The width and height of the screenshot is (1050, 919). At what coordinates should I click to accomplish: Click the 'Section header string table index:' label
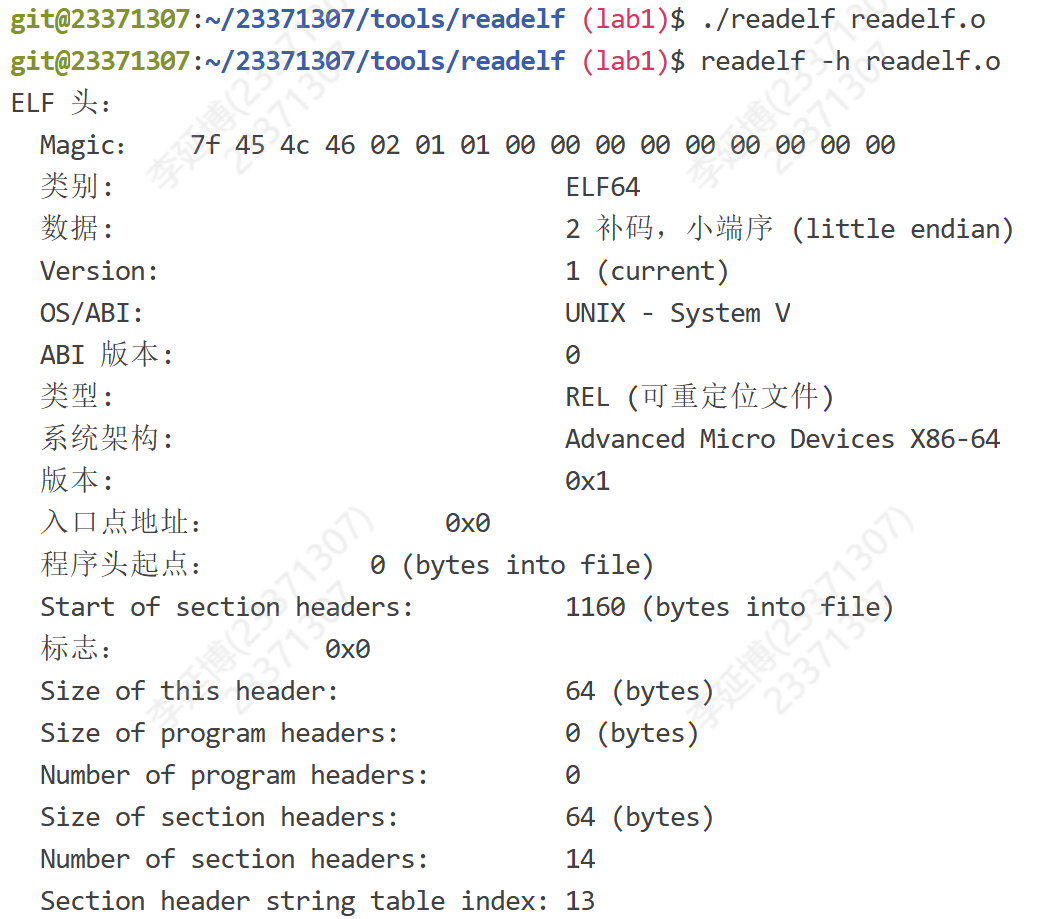(x=294, y=901)
